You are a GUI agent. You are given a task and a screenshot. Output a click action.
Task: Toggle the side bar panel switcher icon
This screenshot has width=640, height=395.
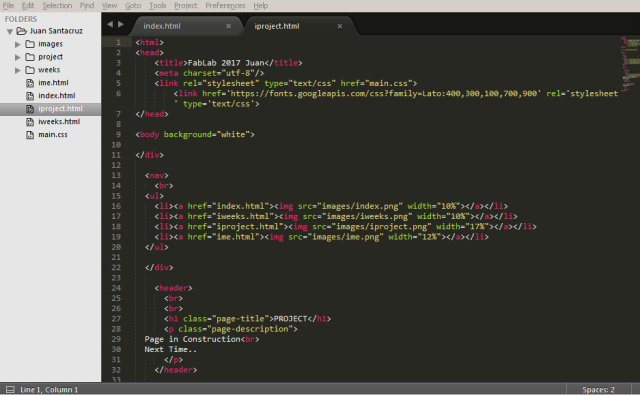[10, 389]
